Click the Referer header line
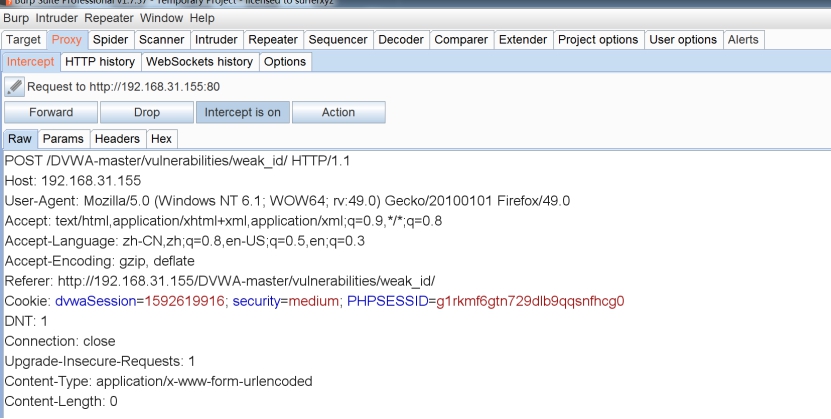 [x=220, y=281]
